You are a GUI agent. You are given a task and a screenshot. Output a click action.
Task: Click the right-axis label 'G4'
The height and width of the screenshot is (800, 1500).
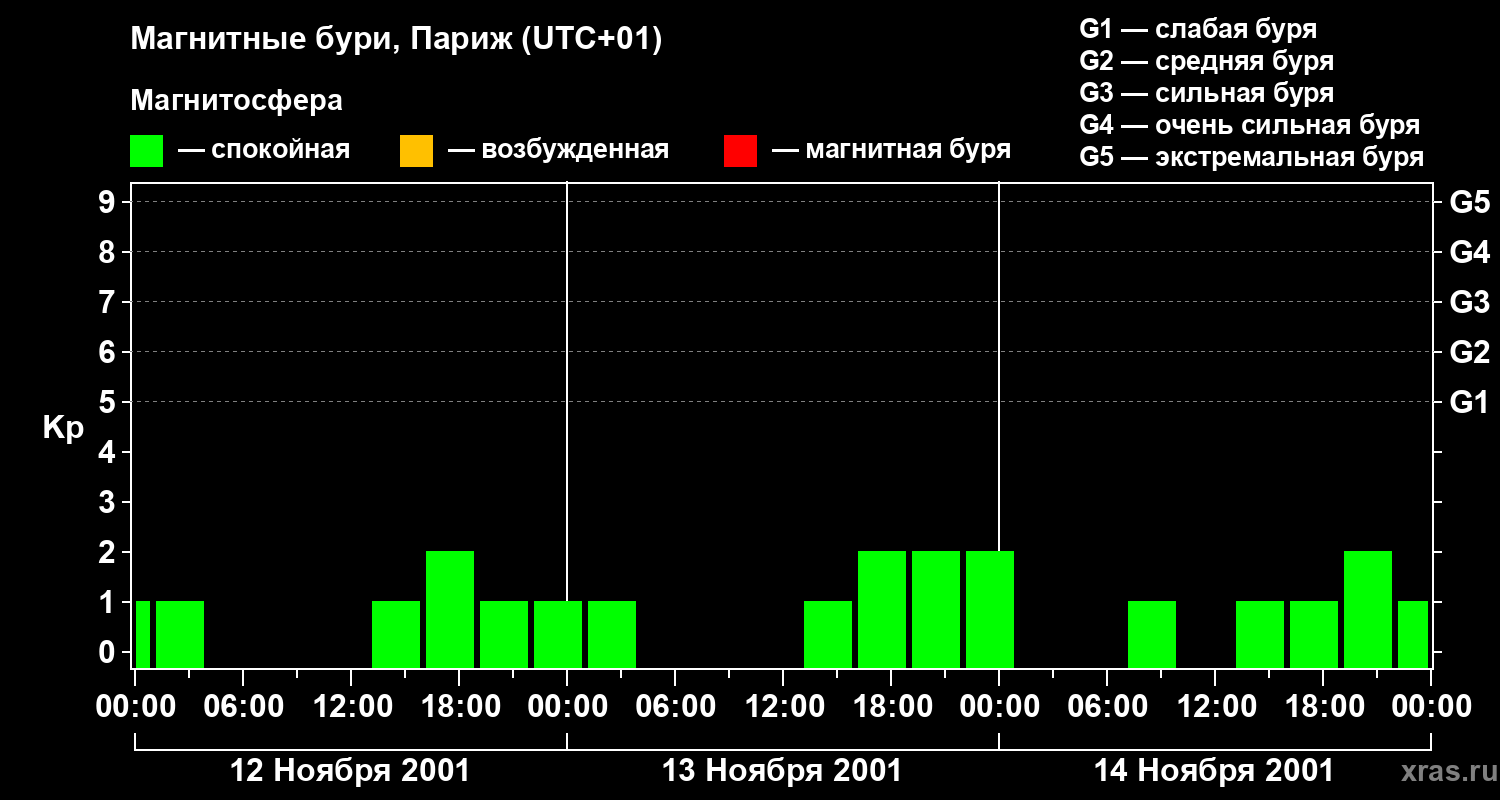pyautogui.click(x=1469, y=252)
